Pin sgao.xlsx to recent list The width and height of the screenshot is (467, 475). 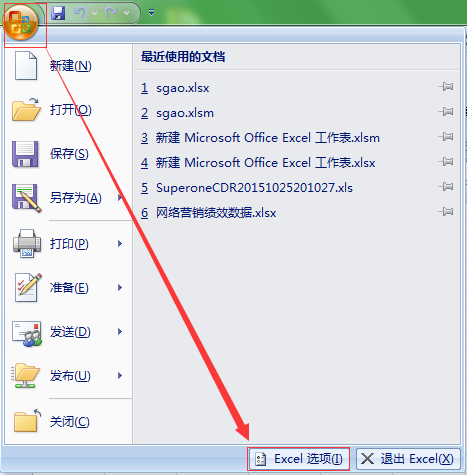click(x=446, y=87)
